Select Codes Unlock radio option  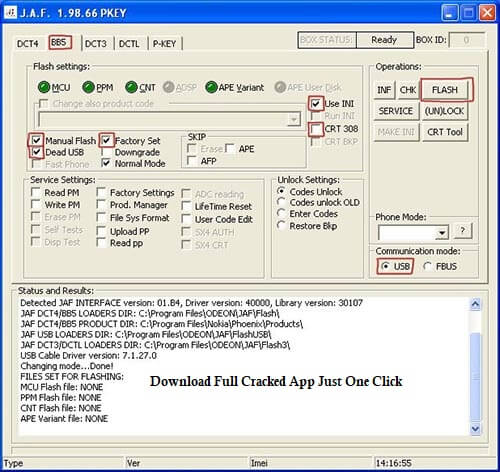click(281, 192)
